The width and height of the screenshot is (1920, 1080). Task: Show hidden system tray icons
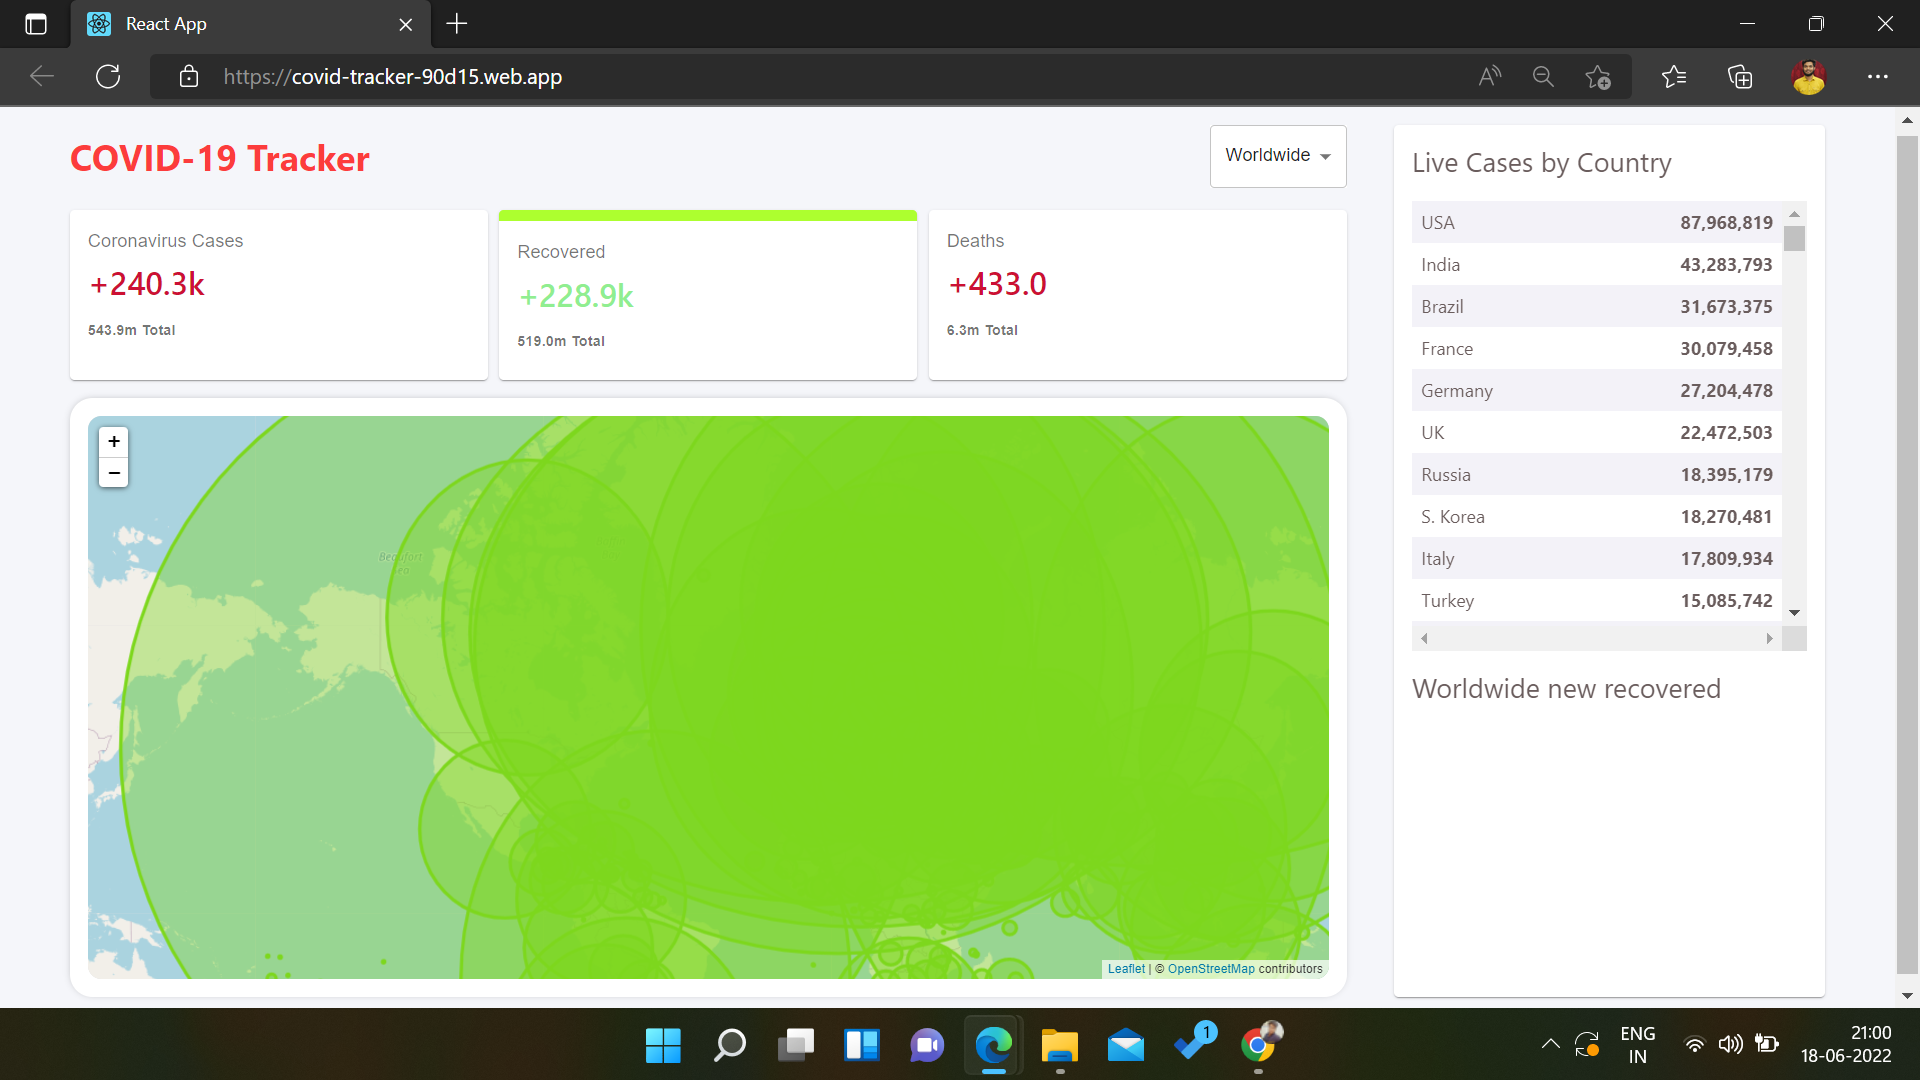(x=1550, y=1044)
